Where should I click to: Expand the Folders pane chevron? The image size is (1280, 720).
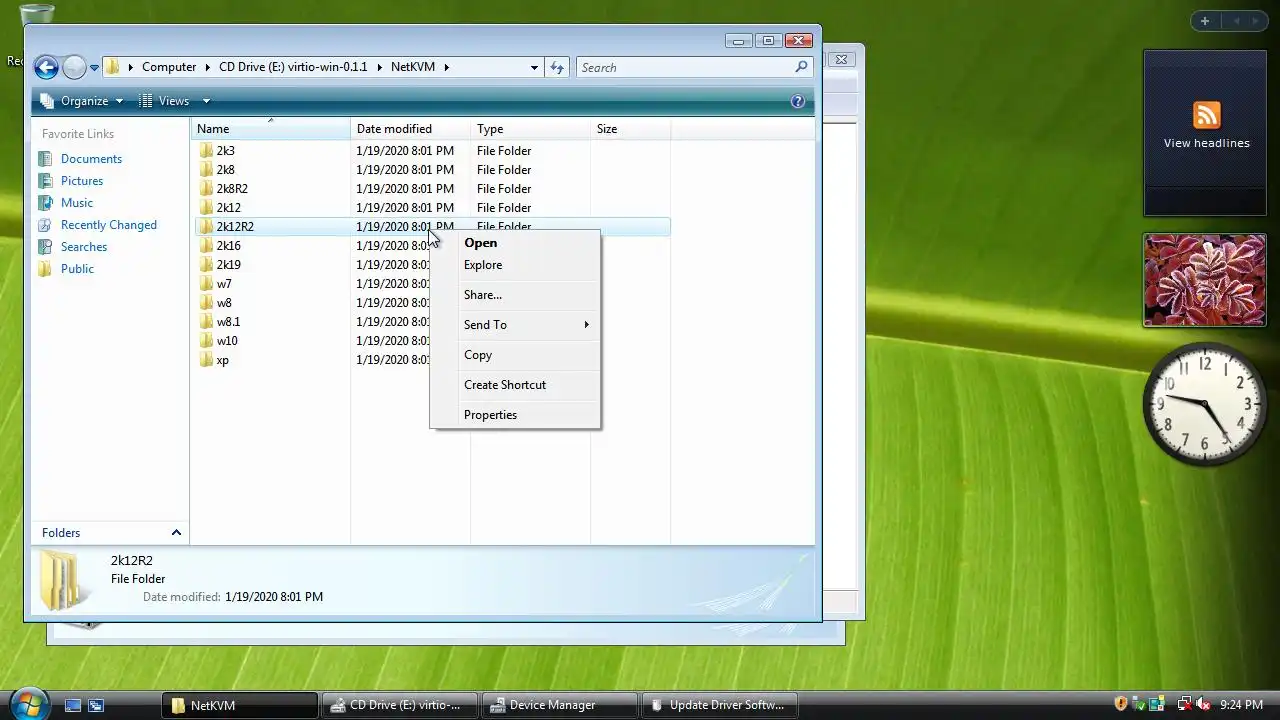click(176, 533)
